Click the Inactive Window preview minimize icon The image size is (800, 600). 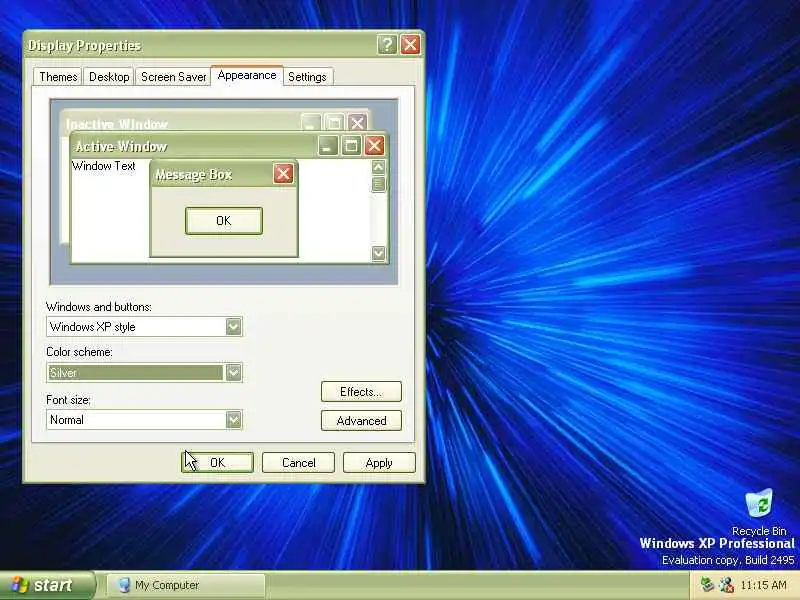(x=311, y=123)
